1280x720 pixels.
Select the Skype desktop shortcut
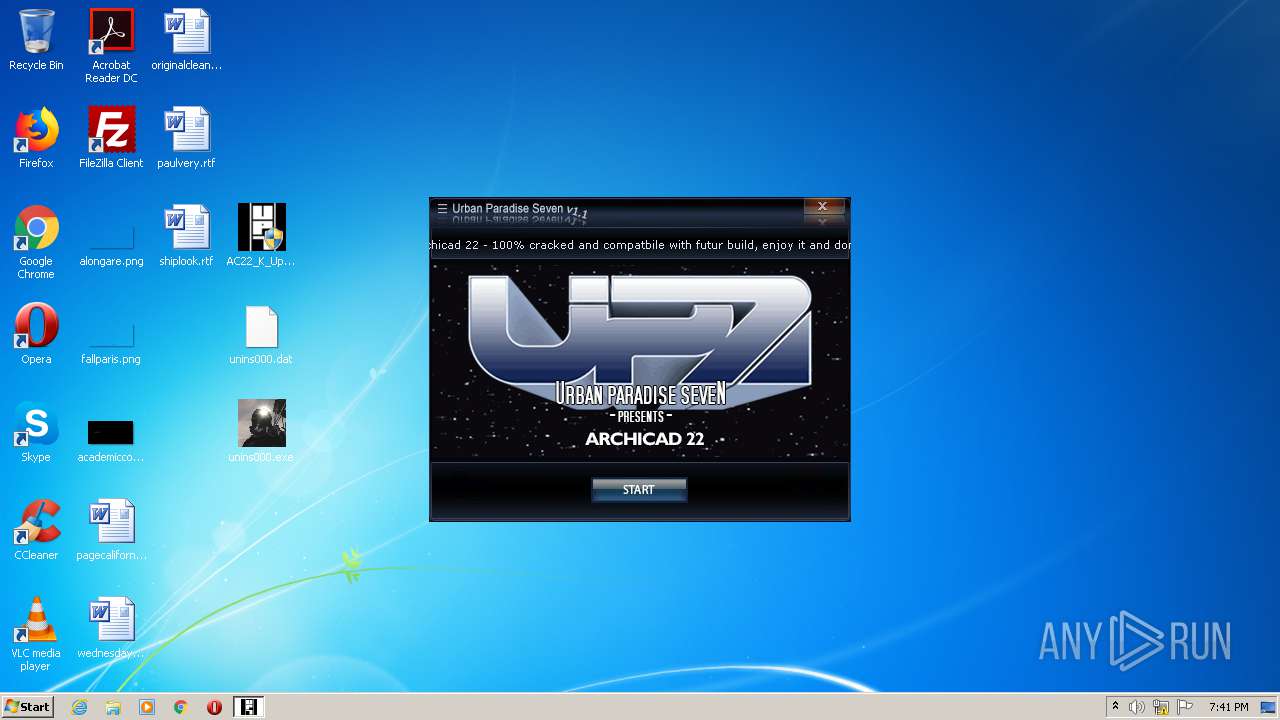[x=36, y=432]
